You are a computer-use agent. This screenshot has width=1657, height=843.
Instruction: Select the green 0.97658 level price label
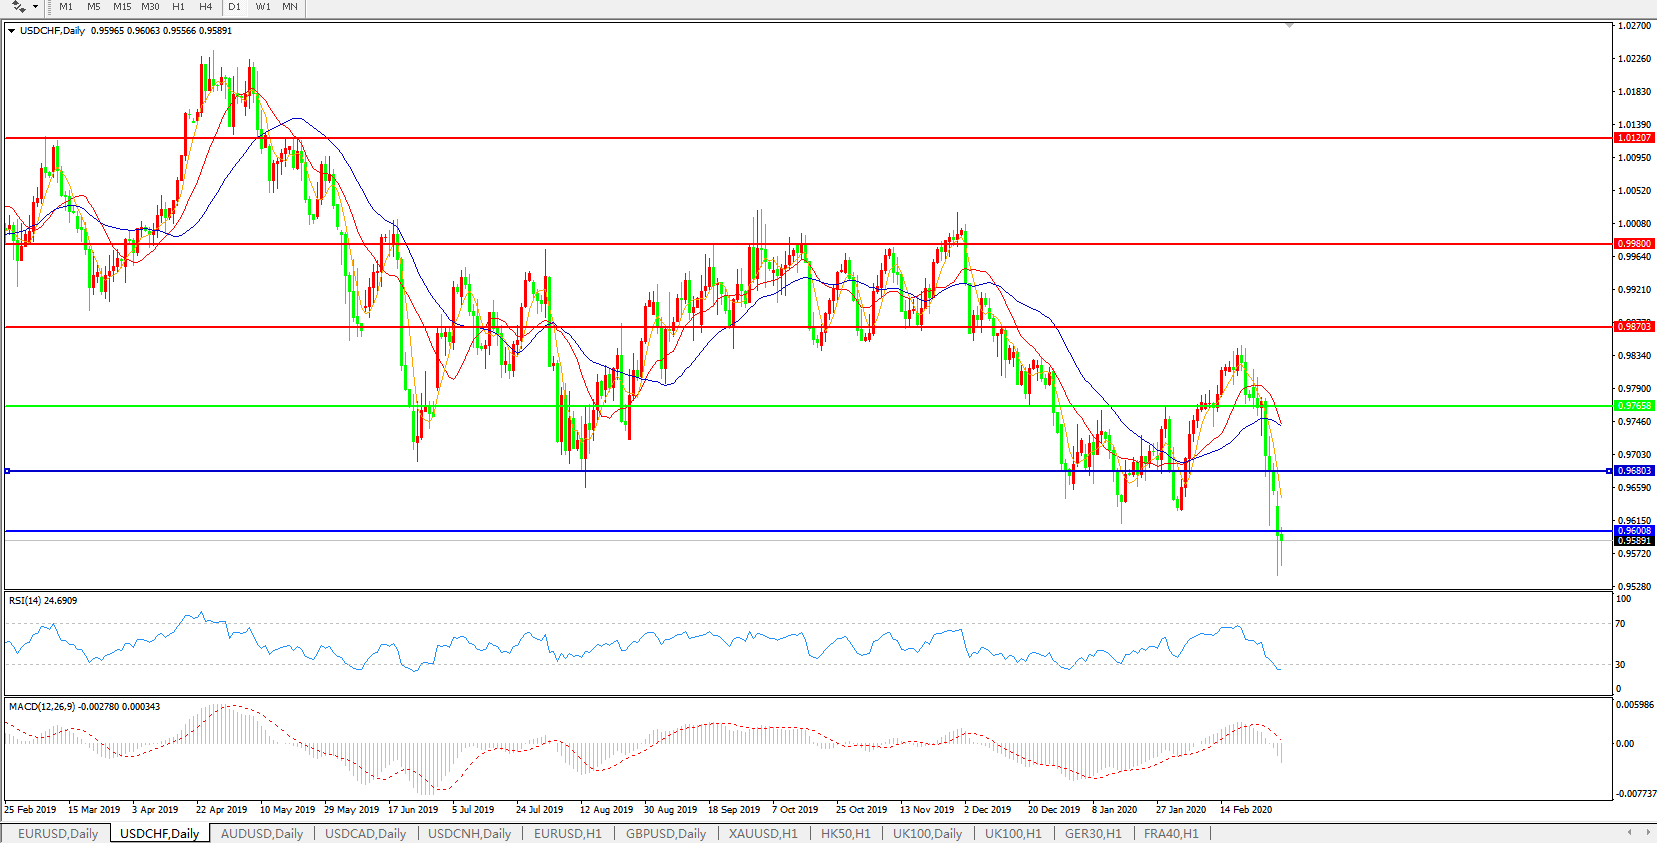click(x=1634, y=406)
